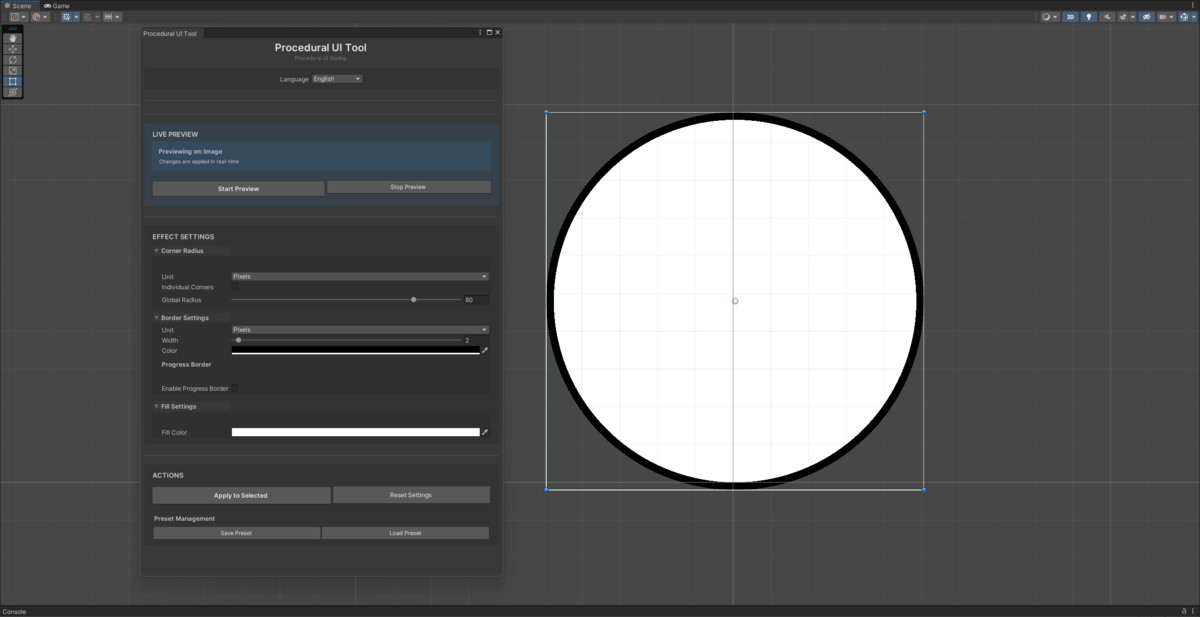Select the Rotate tool
This screenshot has height=617, width=1200.
click(x=12, y=60)
